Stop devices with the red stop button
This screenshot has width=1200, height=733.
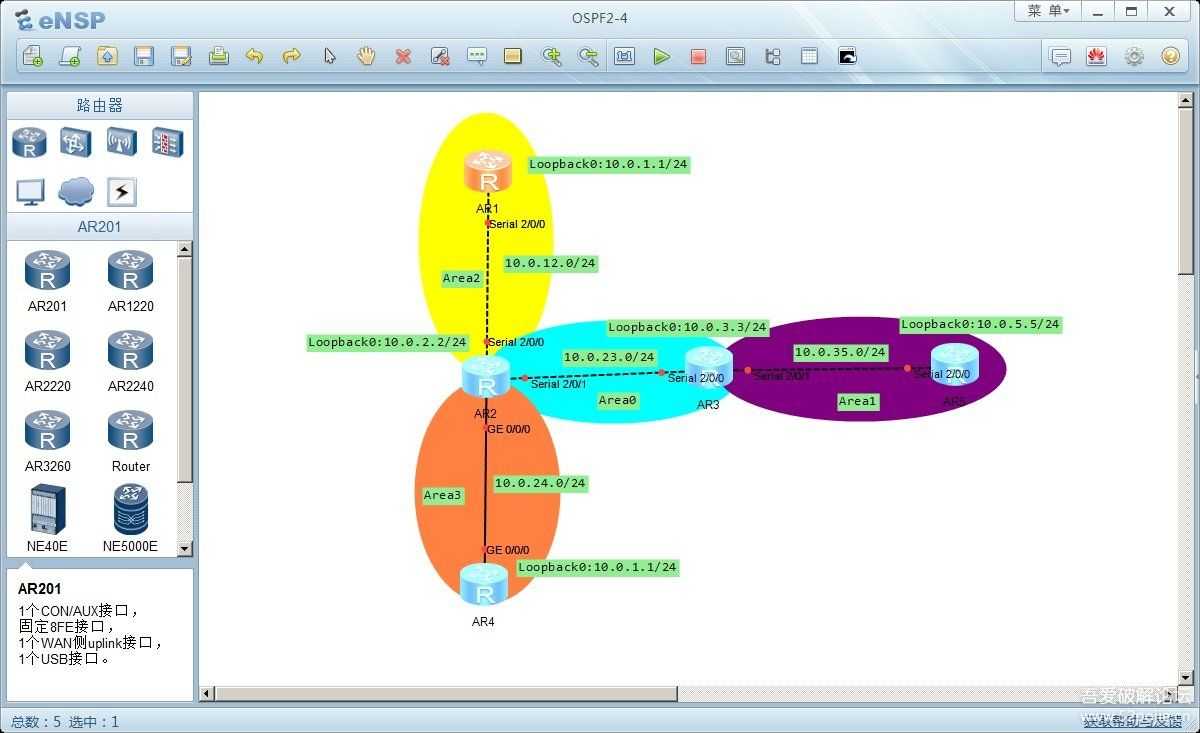(698, 57)
